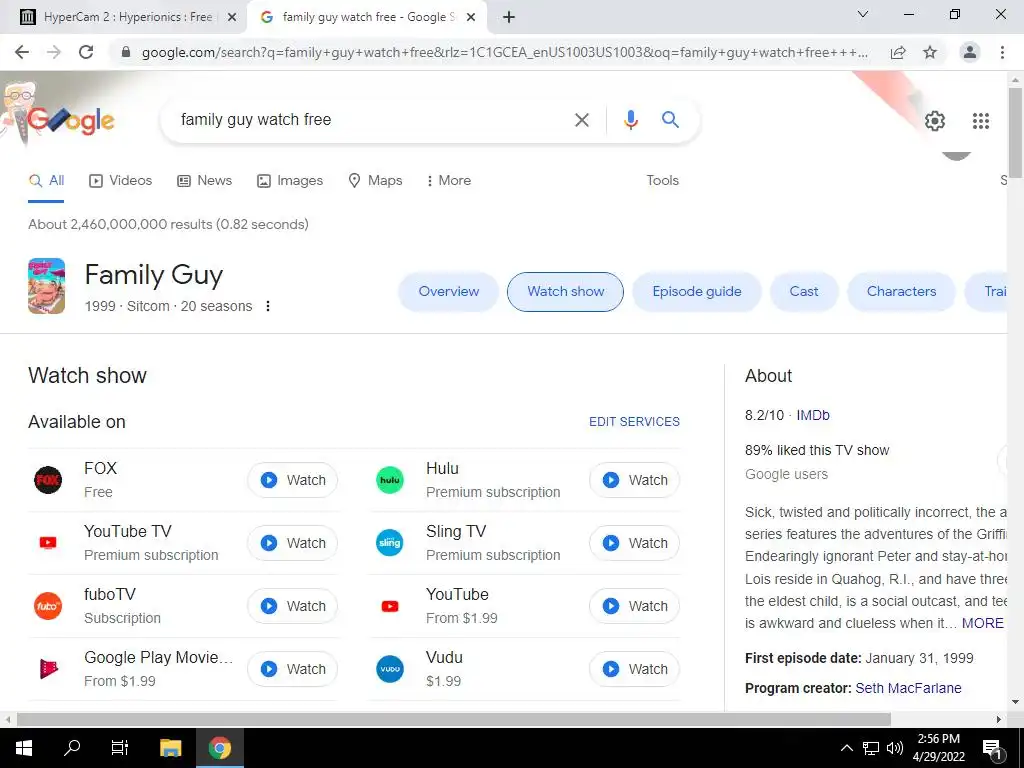Switch to Videos search results
The image size is (1024, 768).
[120, 180]
